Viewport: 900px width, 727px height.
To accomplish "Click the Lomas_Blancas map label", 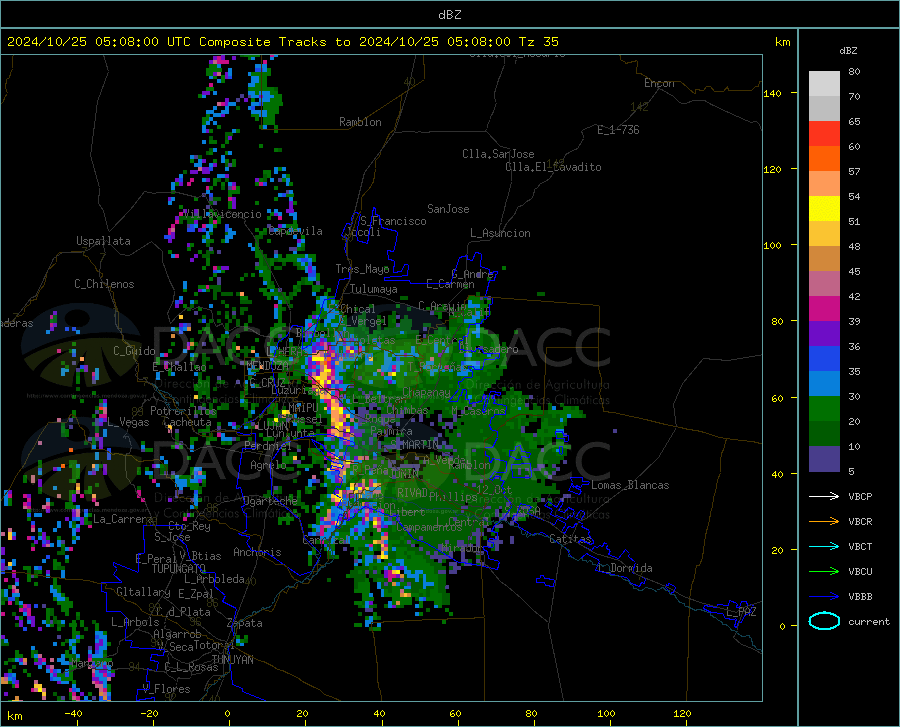I will pyautogui.click(x=630, y=485).
